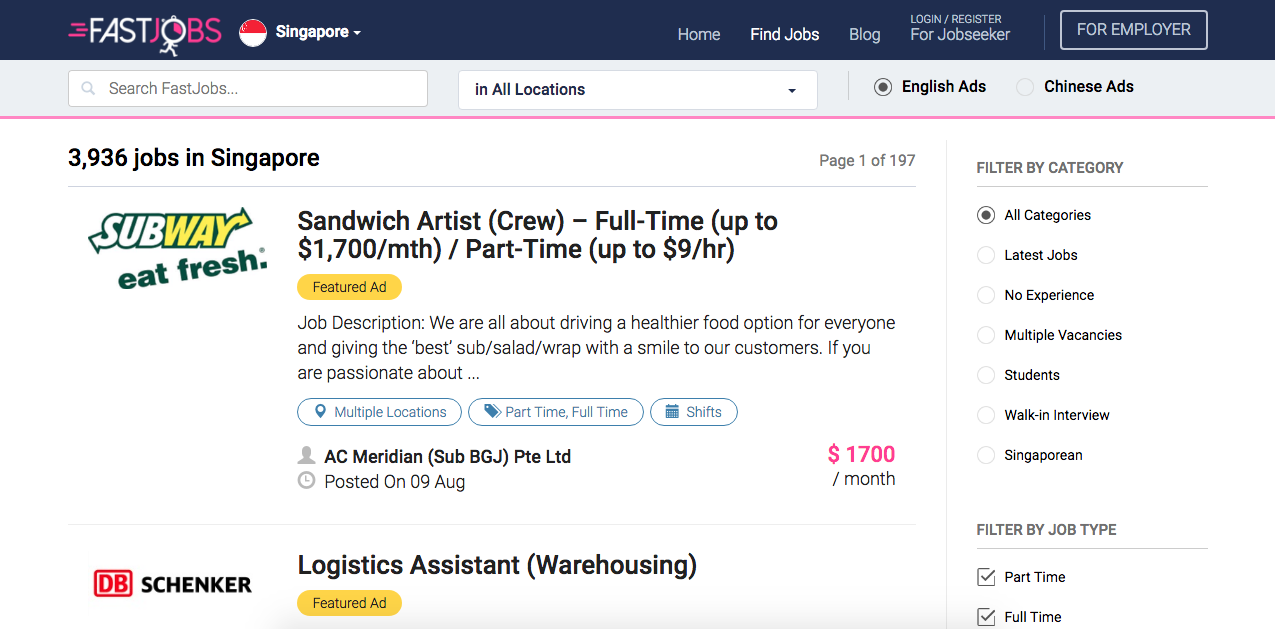Select the Chinese Ads radio button
This screenshot has height=629, width=1275.
click(x=1025, y=87)
